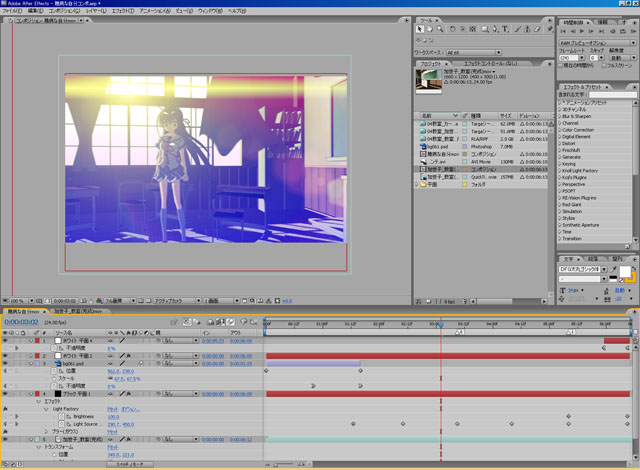Select the Zoom magnifier tool

440,29
